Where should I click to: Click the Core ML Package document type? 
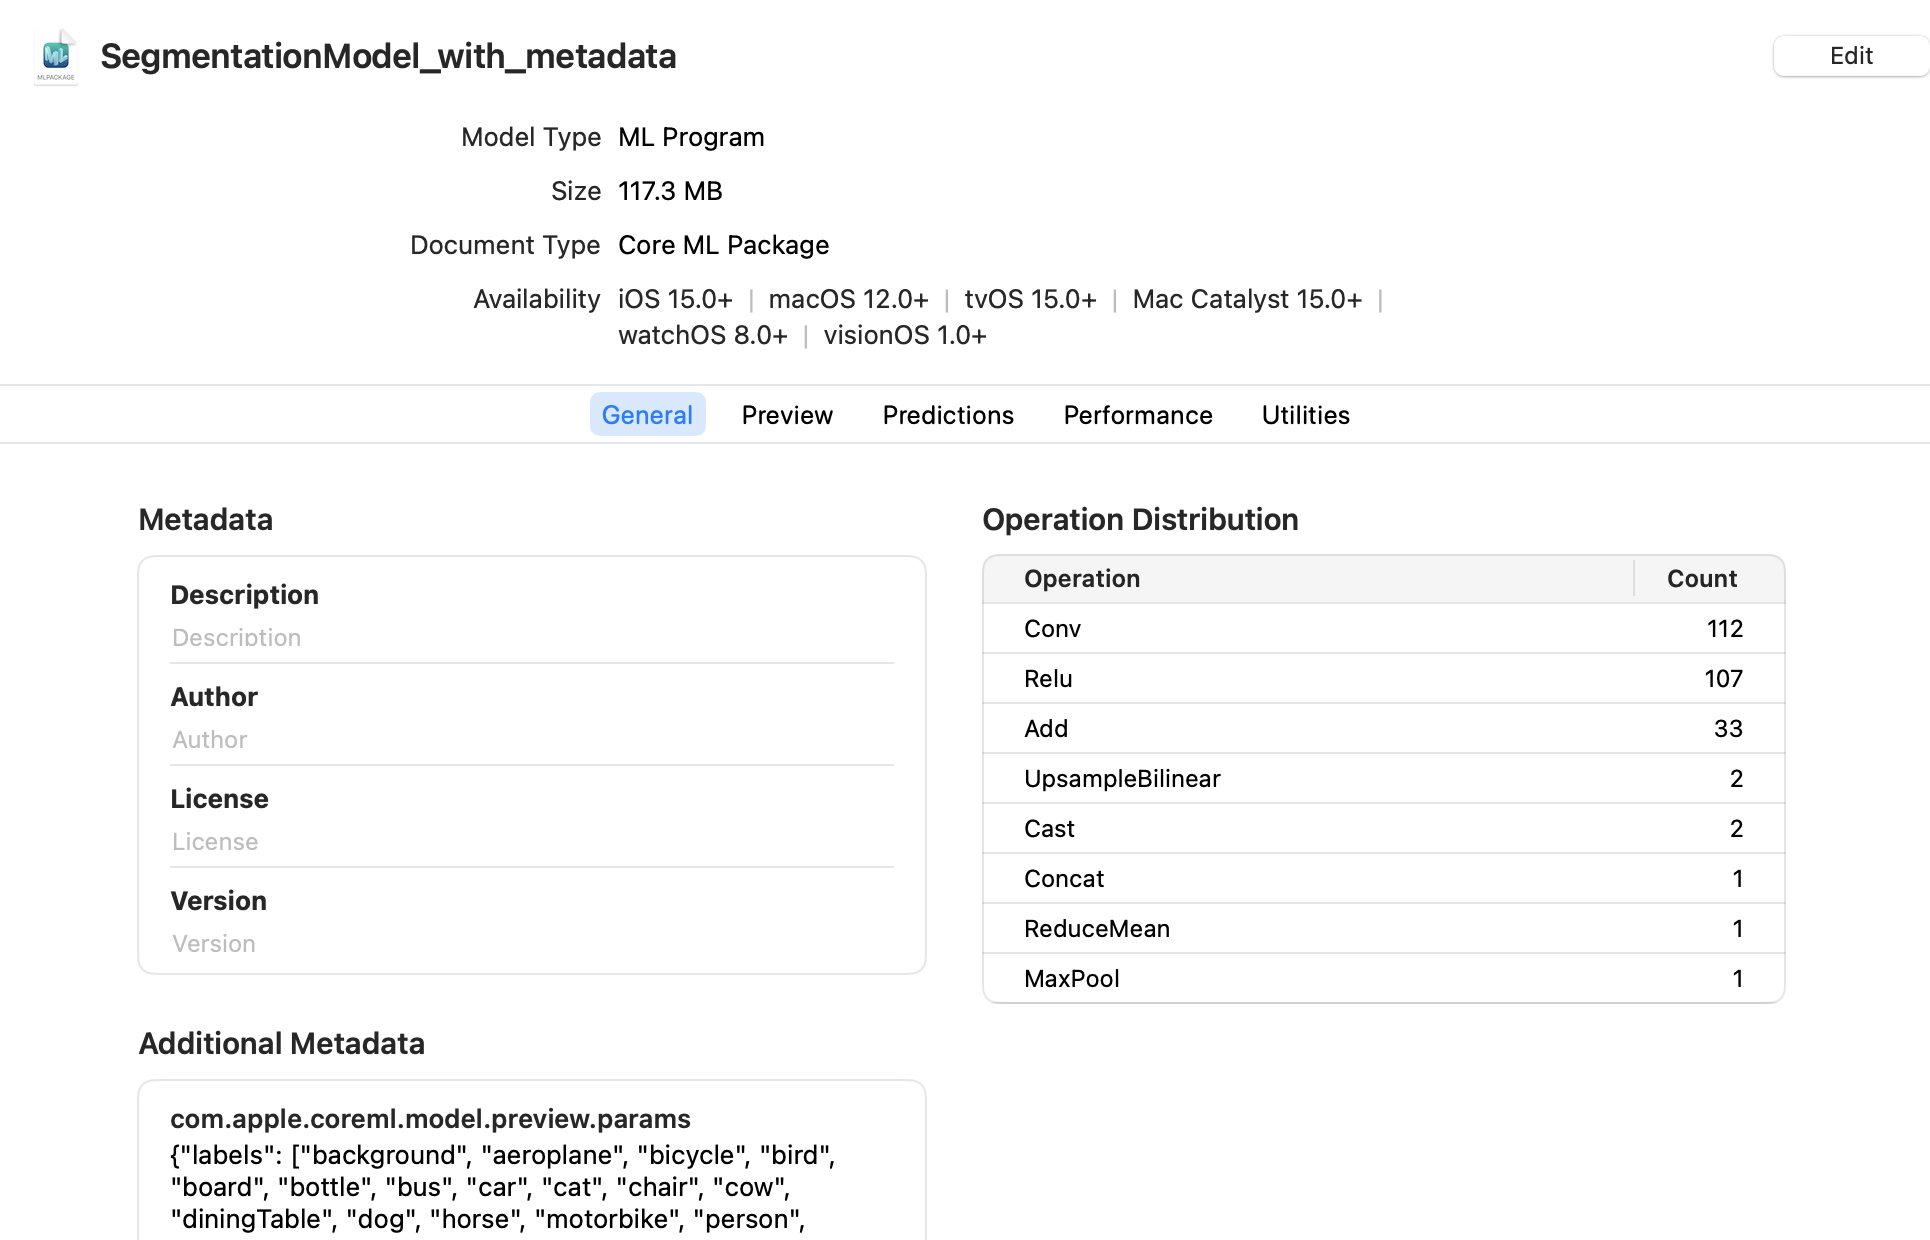tap(723, 245)
